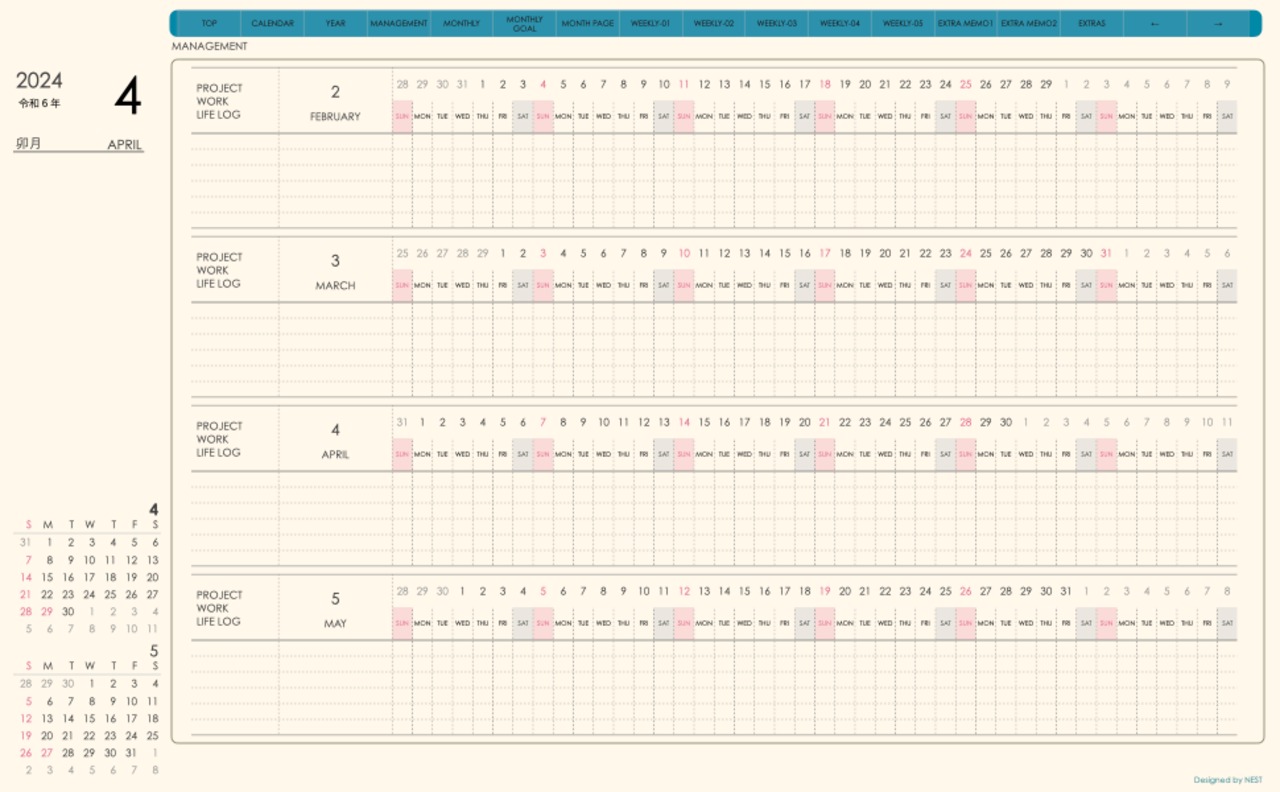Open the WEEKLY-03 tab

776,23
